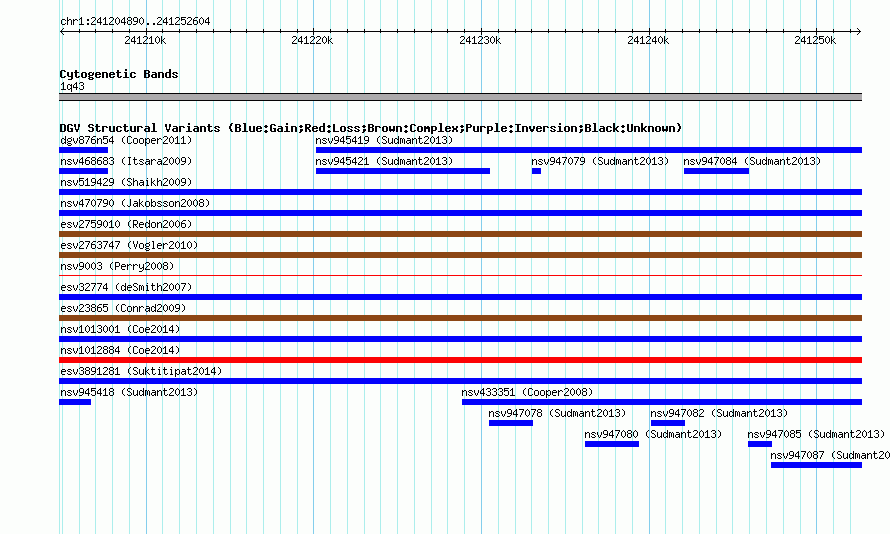Click the nsv947082 (Sudmant2013) label
The image size is (890, 534).
719,413
